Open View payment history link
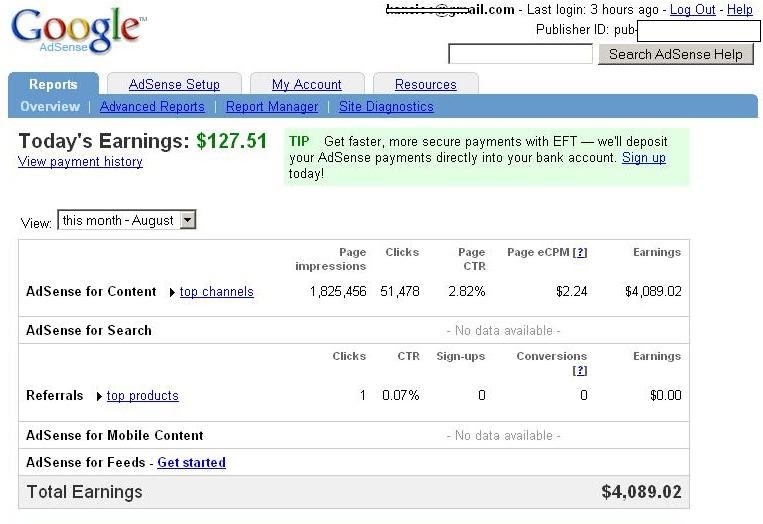763x524 pixels. 80,162
